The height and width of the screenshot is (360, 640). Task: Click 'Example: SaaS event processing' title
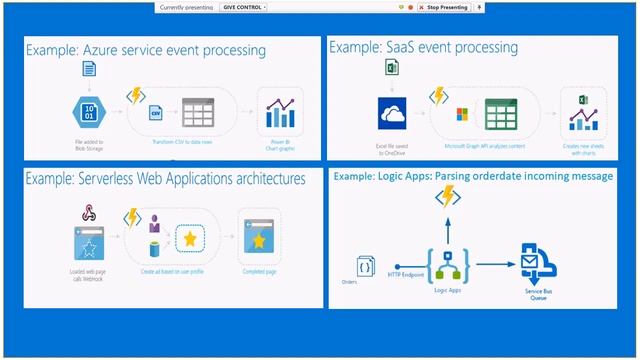pyautogui.click(x=423, y=47)
